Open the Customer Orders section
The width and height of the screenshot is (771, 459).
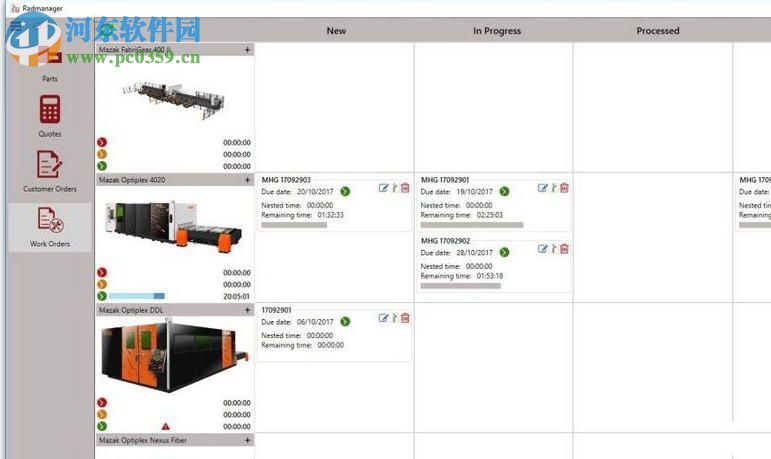point(50,171)
